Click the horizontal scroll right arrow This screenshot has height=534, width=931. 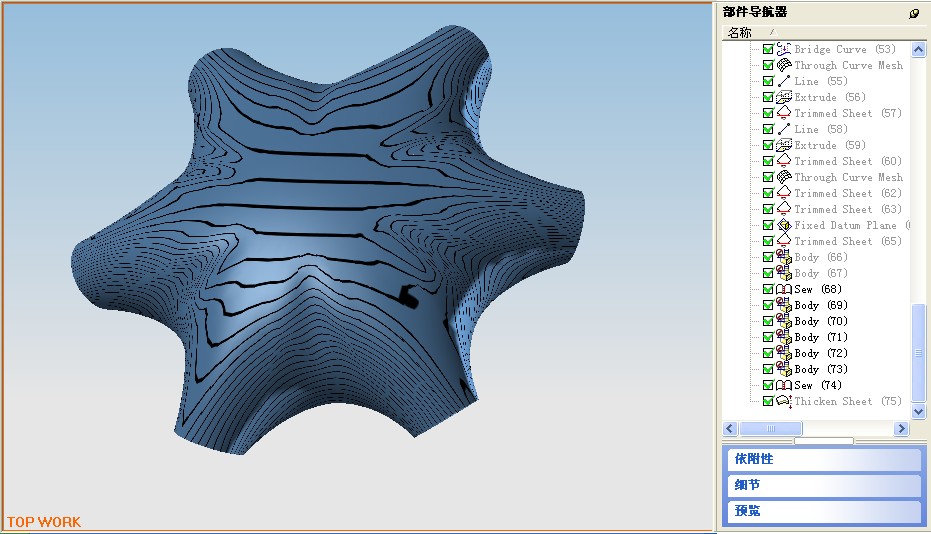click(901, 428)
